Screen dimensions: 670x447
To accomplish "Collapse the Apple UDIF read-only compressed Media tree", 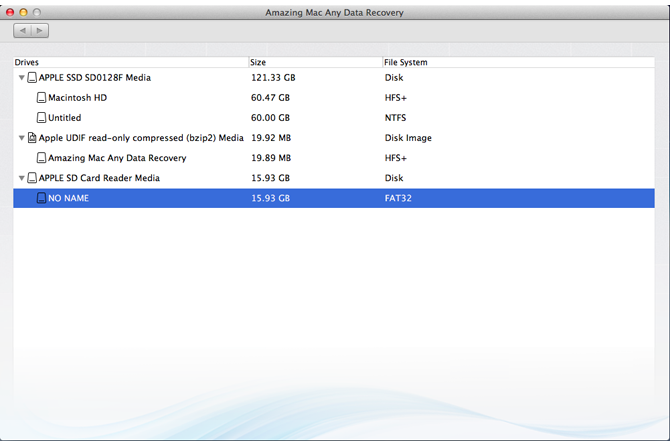I will 21,138.
